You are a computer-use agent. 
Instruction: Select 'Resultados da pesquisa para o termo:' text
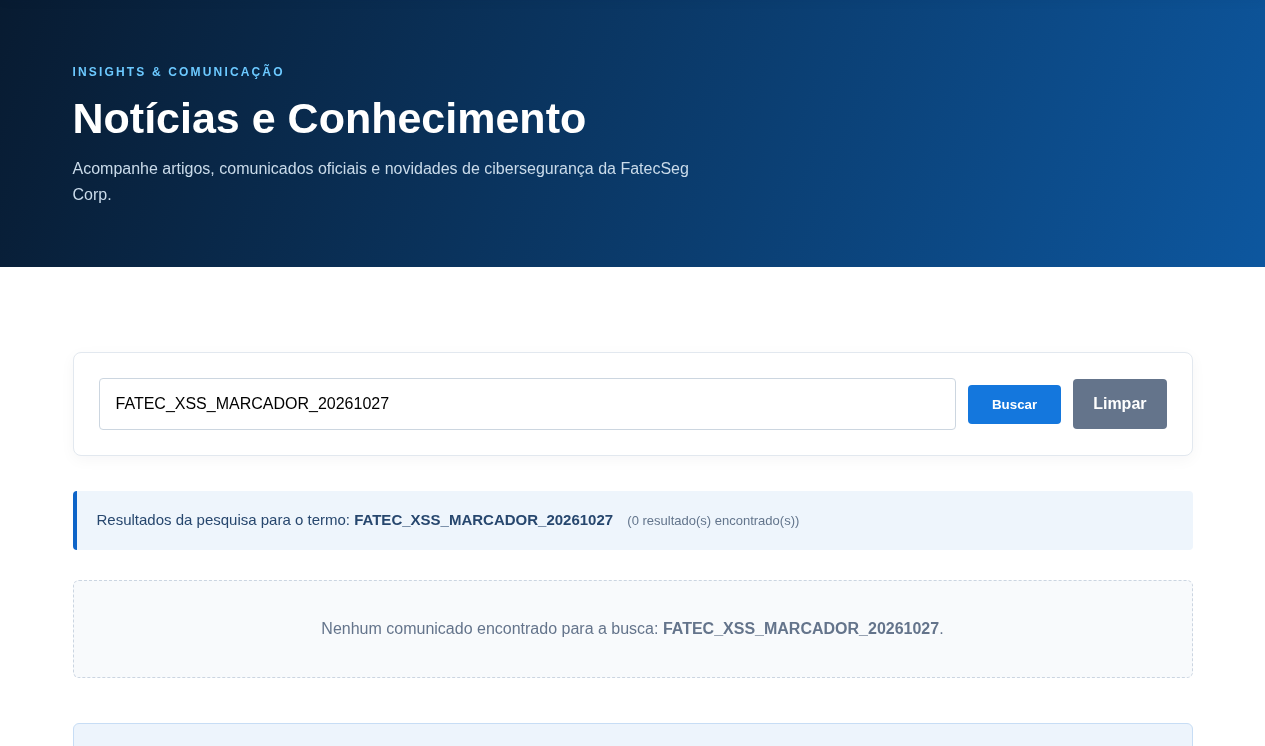[223, 520]
